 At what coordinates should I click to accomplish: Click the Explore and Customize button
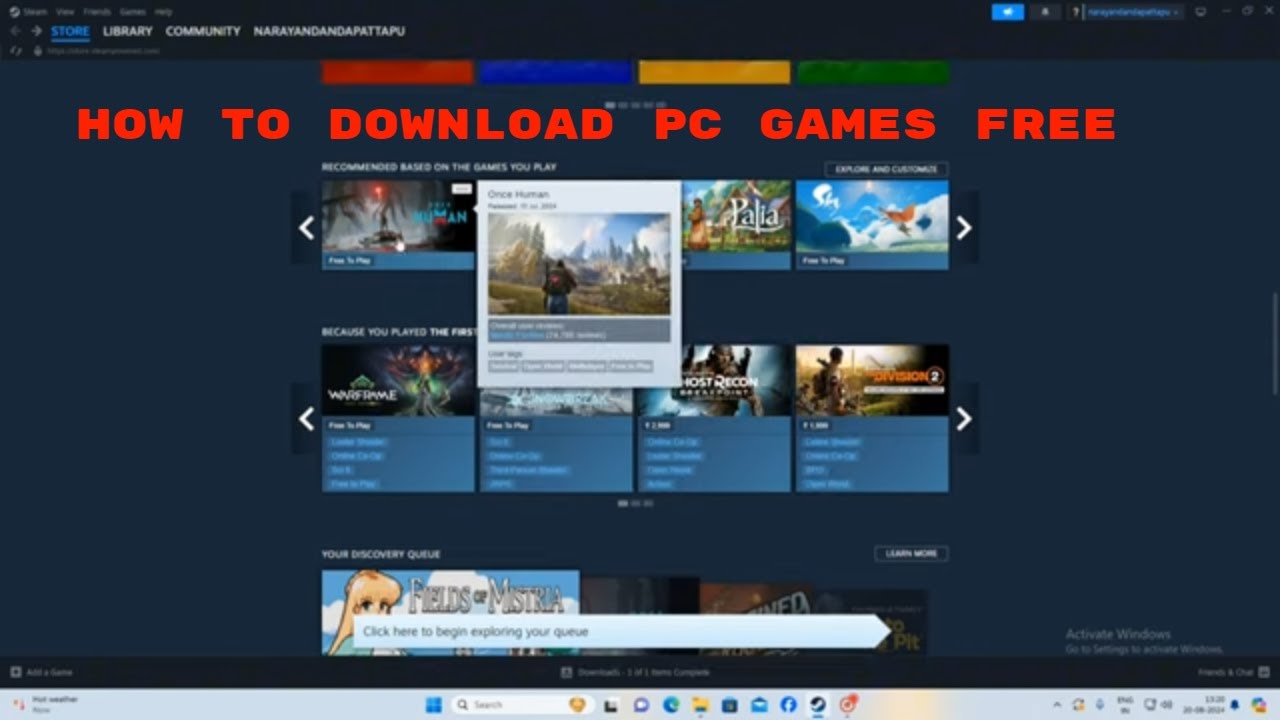(x=886, y=169)
